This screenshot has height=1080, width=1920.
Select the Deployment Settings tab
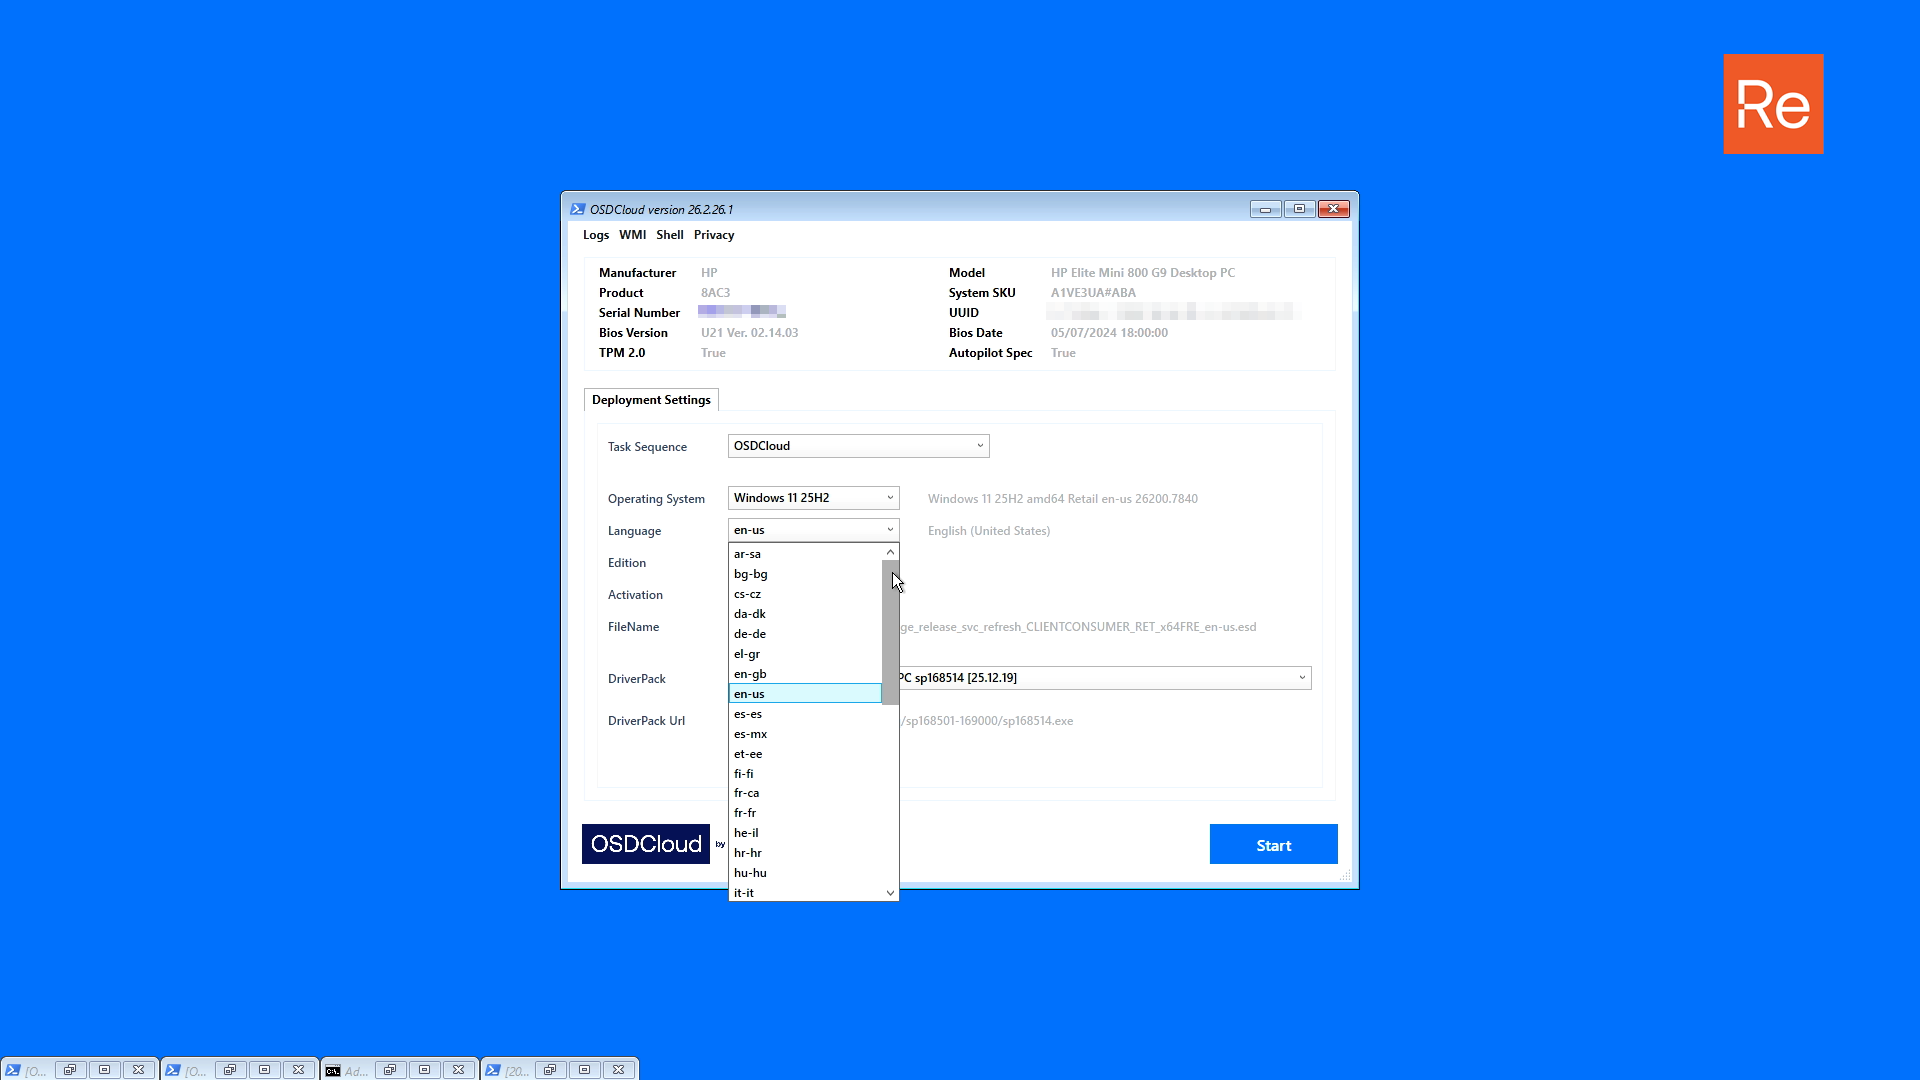pyautogui.click(x=651, y=400)
